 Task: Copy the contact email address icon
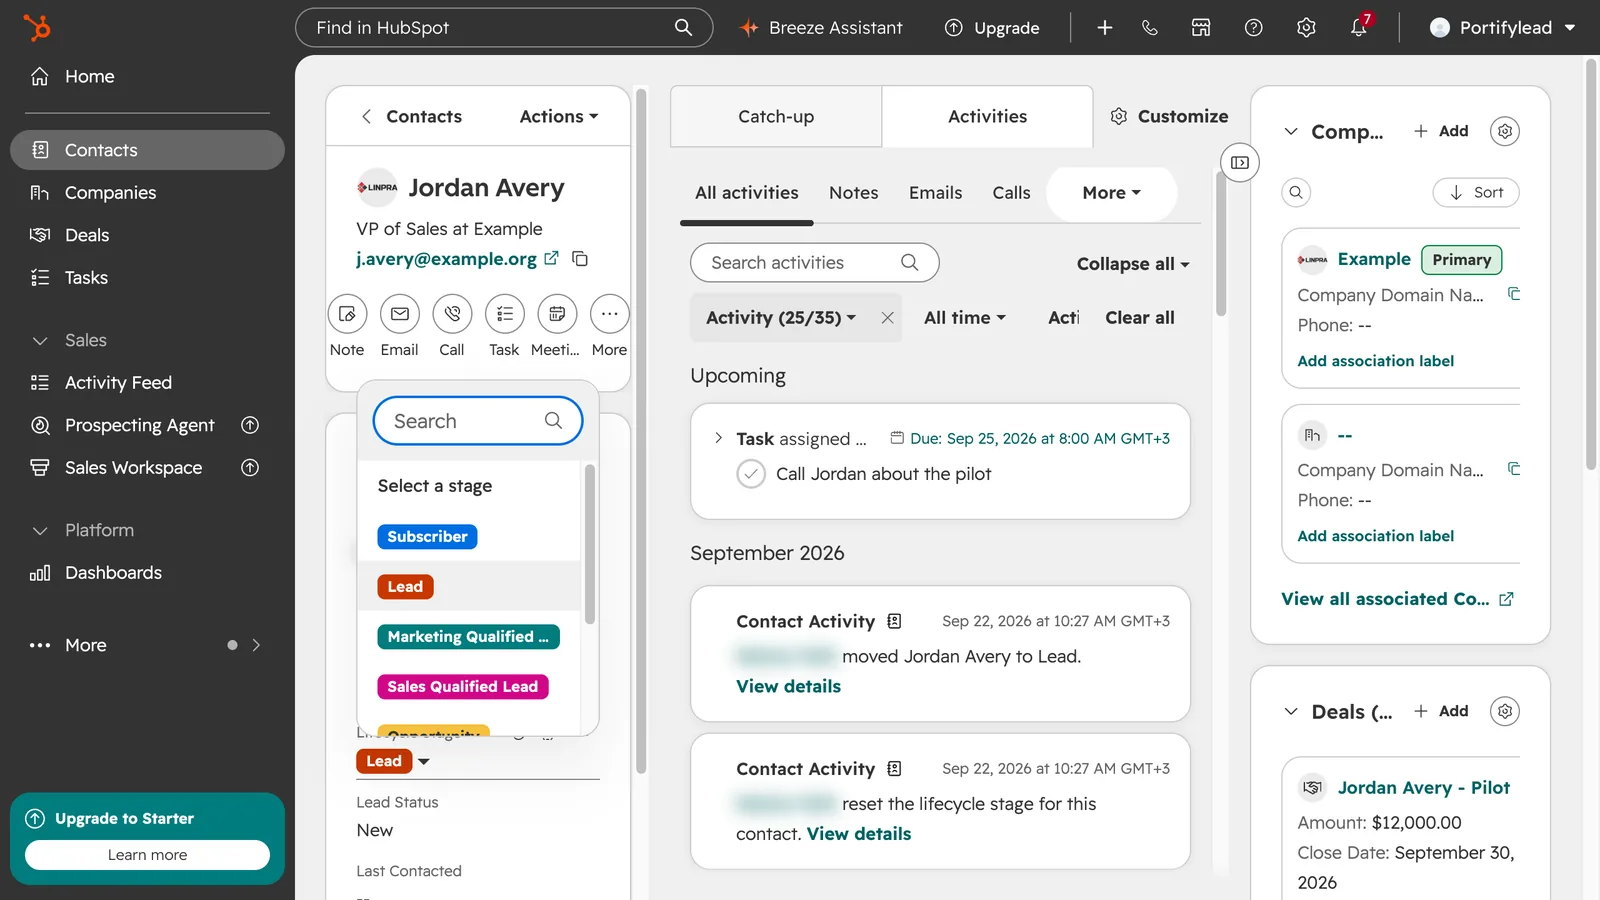pos(580,259)
